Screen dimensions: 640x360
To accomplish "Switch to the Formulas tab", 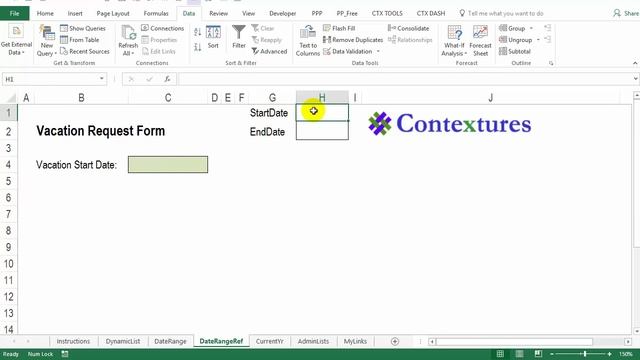I will pyautogui.click(x=156, y=13).
